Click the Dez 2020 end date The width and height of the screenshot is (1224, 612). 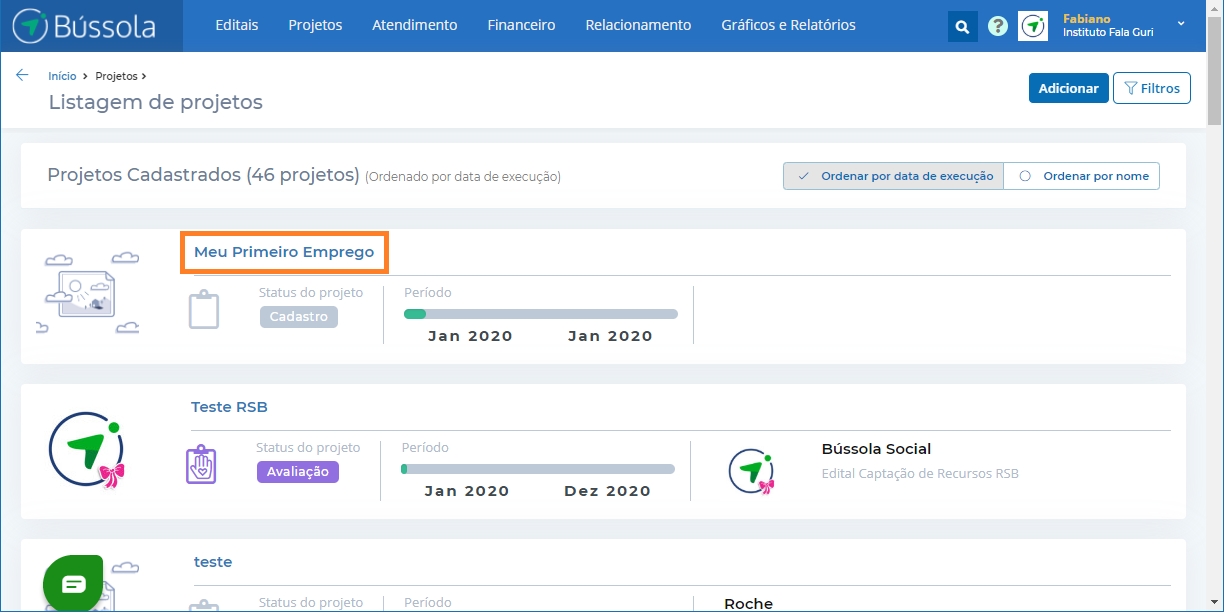[607, 491]
